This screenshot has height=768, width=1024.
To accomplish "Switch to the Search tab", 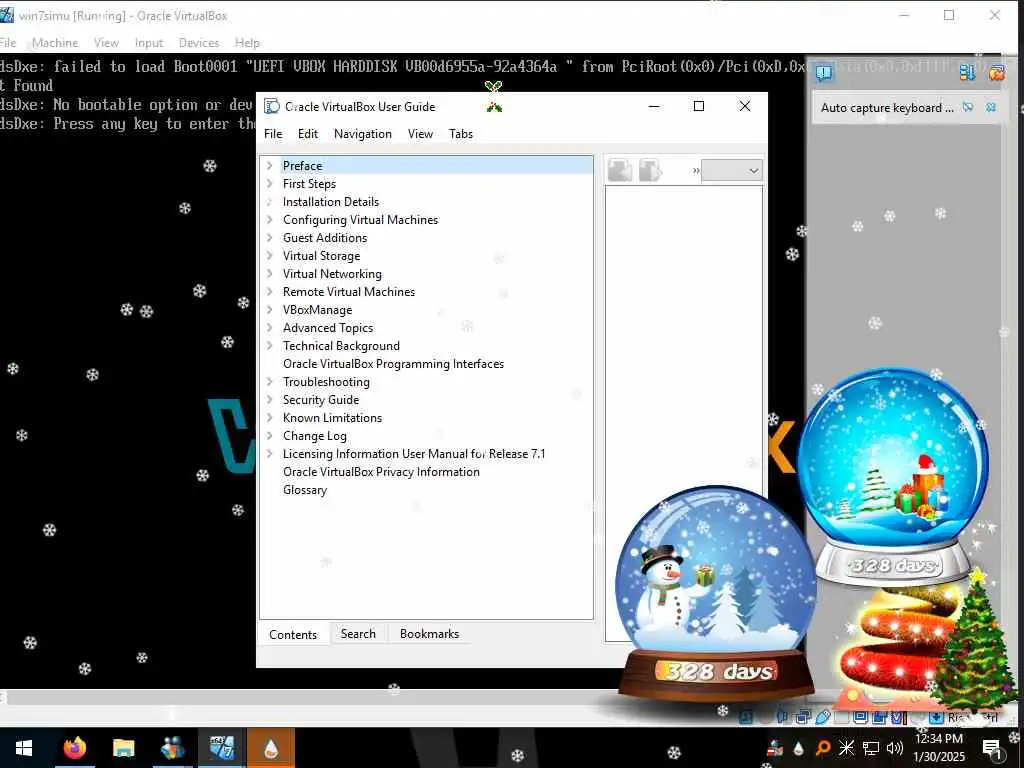I will point(358,633).
